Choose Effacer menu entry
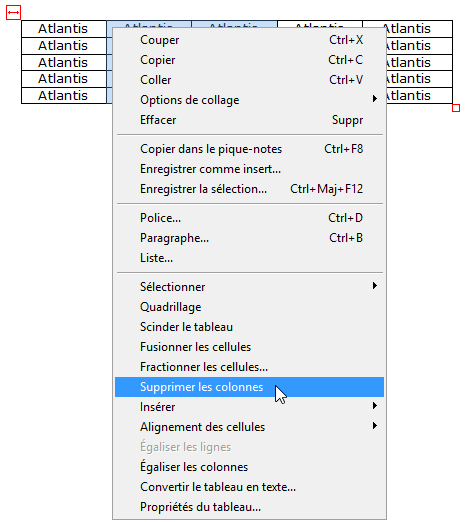This screenshot has height=522, width=470. [x=249, y=120]
